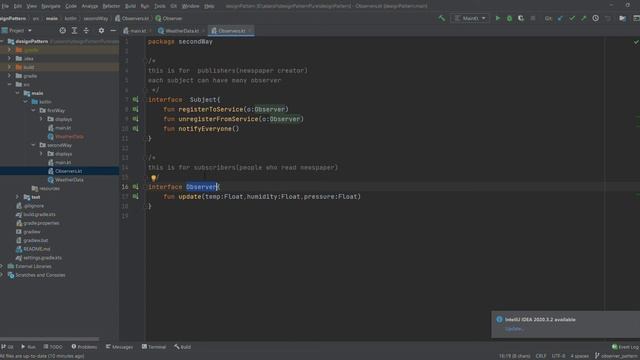Screen dimensions: 640x360
Task: Open Project panel settings gear
Action: pos(101,31)
